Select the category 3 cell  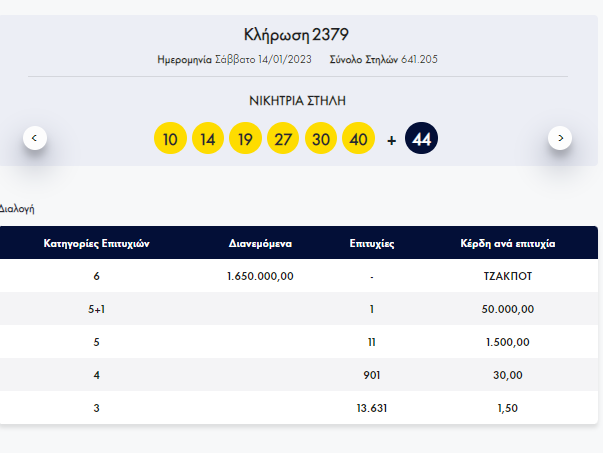pos(97,408)
